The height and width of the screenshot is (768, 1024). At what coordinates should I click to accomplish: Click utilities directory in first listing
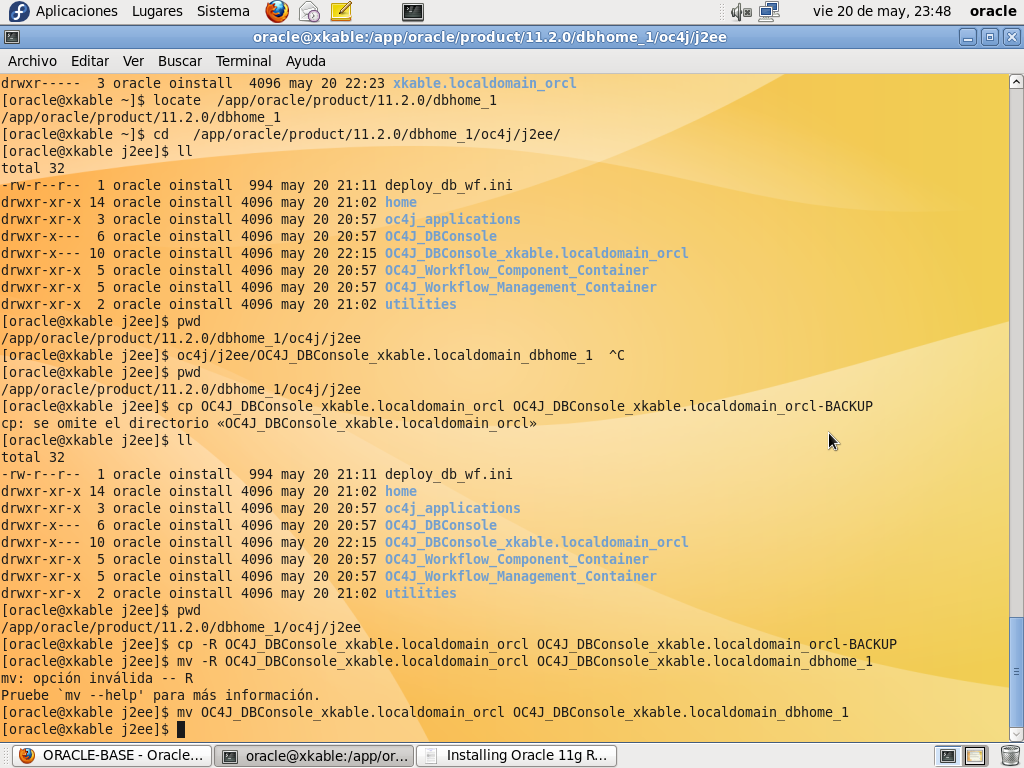pyautogui.click(x=420, y=304)
